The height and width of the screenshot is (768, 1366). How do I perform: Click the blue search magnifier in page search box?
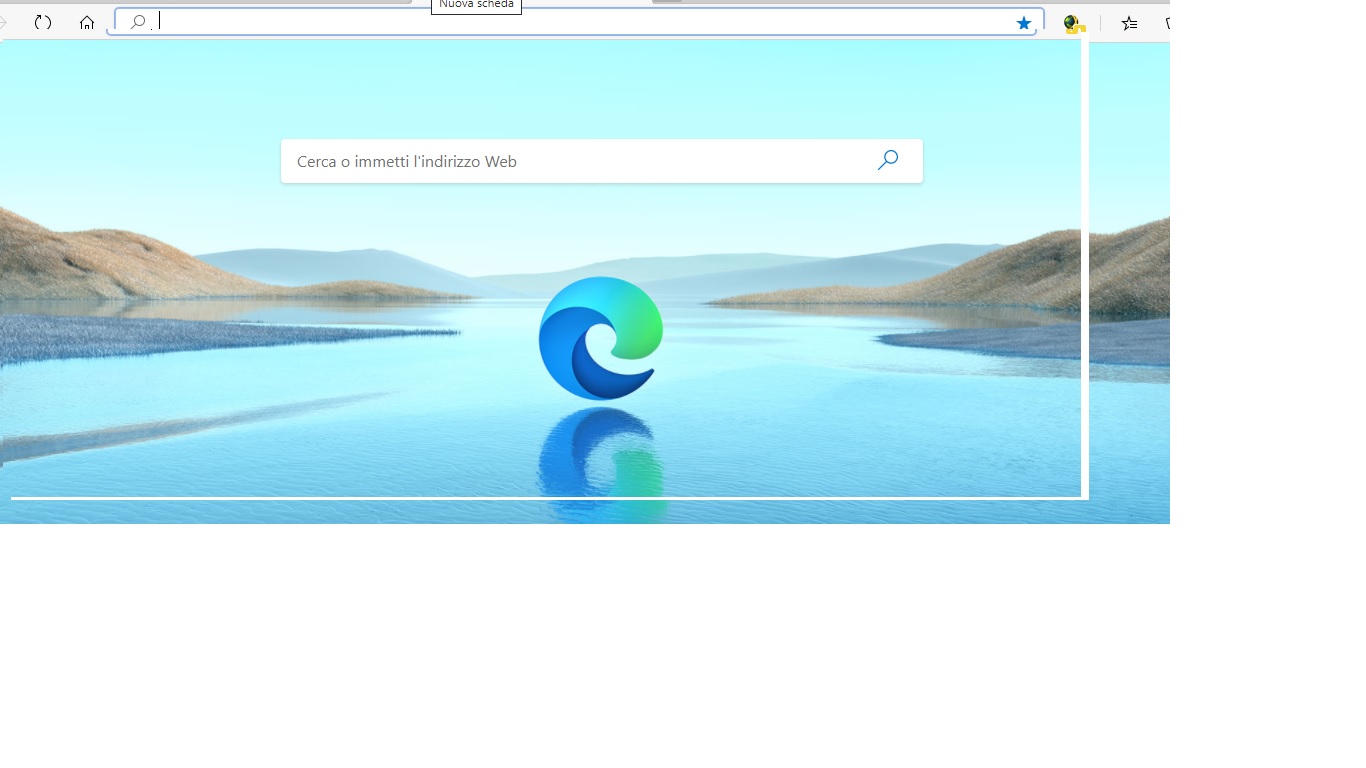[x=888, y=160]
